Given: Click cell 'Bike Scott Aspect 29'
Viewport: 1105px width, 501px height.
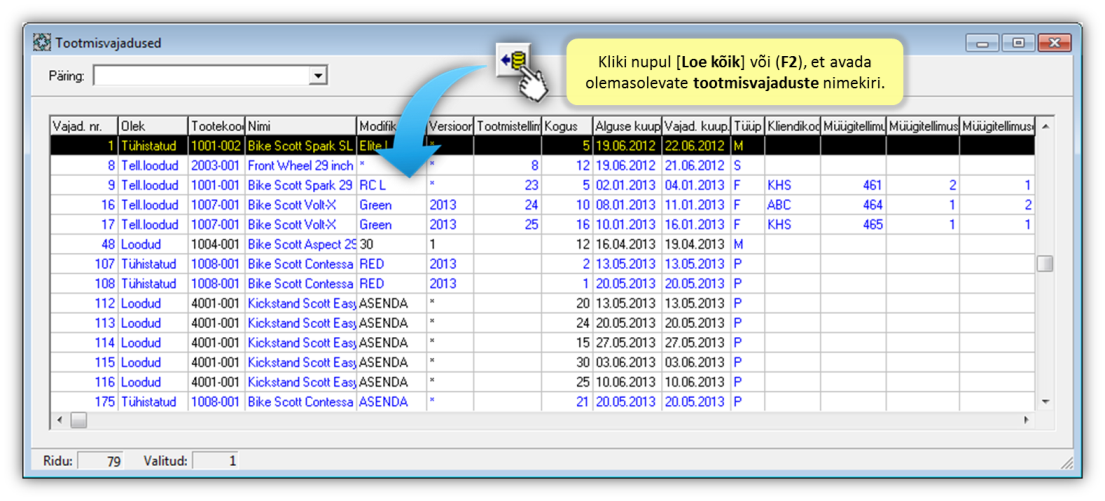Looking at the screenshot, I should pyautogui.click(x=301, y=245).
